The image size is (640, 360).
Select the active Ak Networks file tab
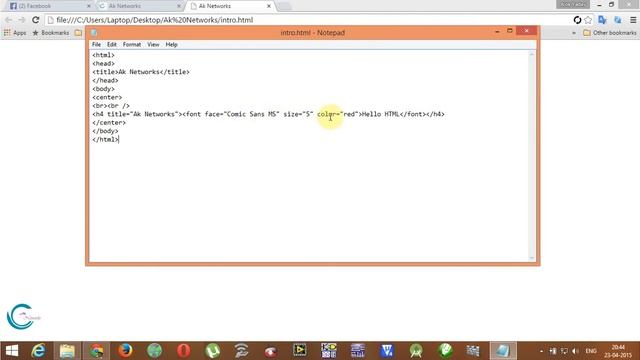[x=229, y=6]
